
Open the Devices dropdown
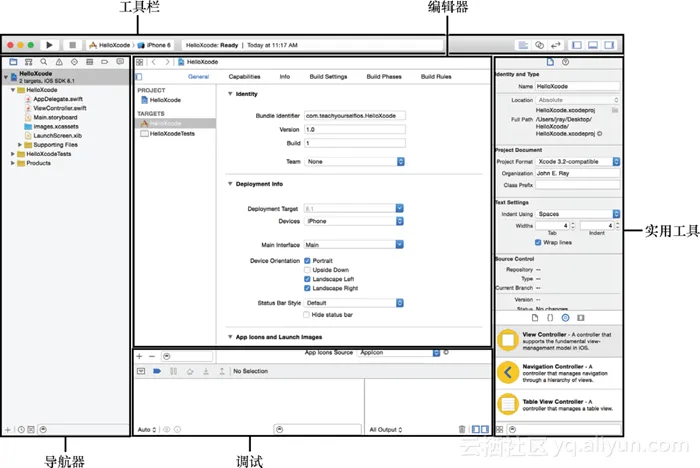click(354, 221)
